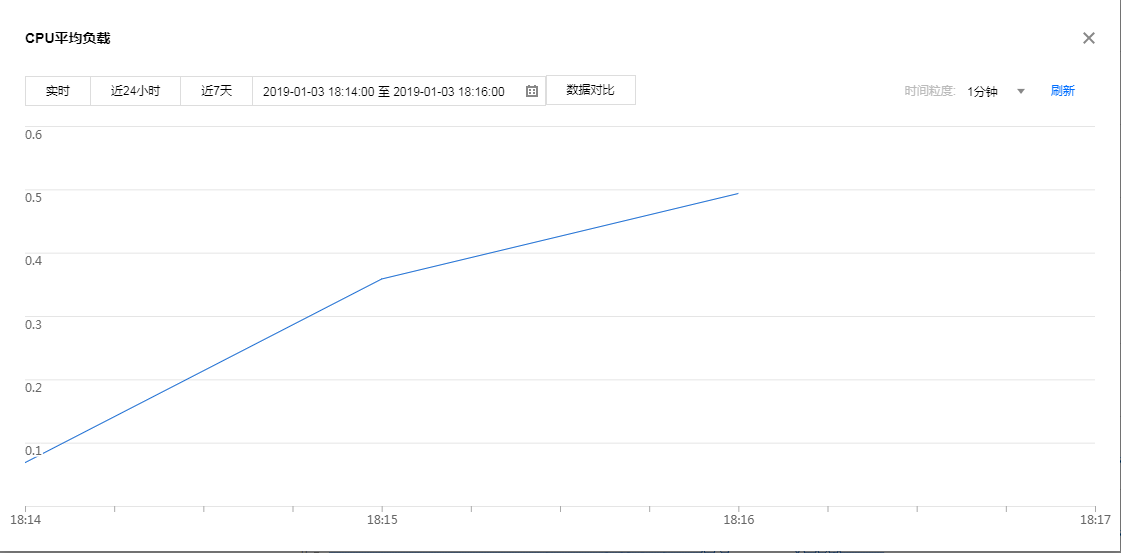Click the 18:16 x-axis label
1121x553 pixels.
(738, 520)
